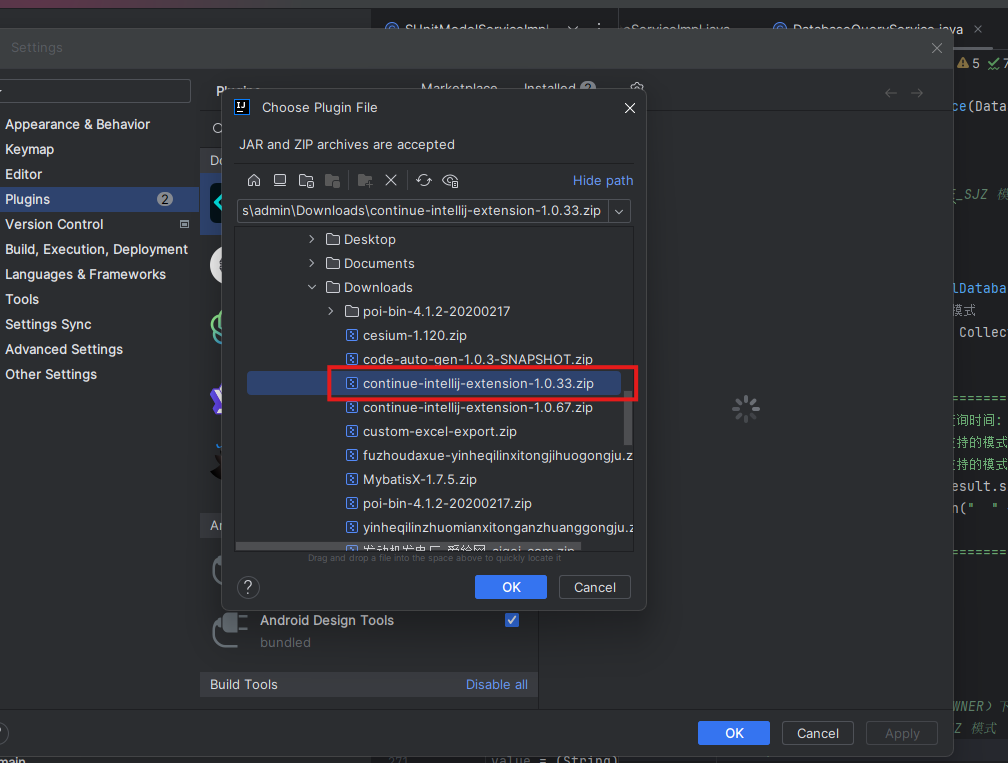The image size is (1008, 763).
Task: Expand the poi-bin-4.1.2-20200217 folder
Action: pos(330,311)
